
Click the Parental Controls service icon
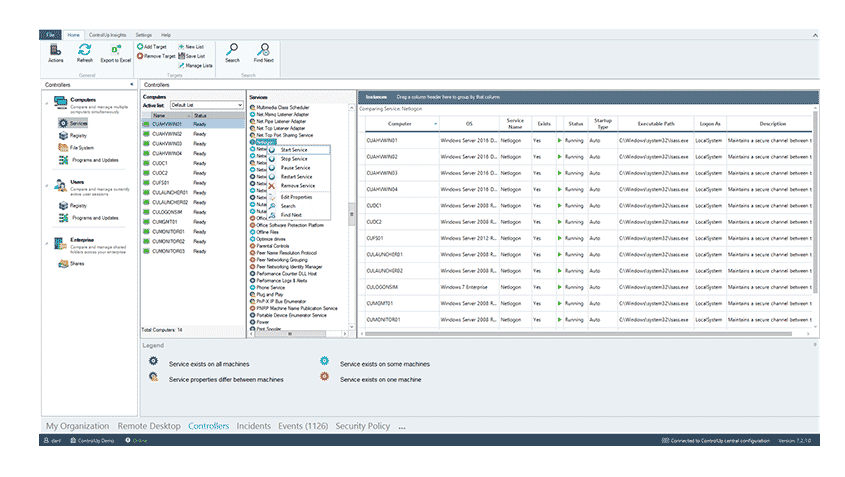click(x=252, y=246)
